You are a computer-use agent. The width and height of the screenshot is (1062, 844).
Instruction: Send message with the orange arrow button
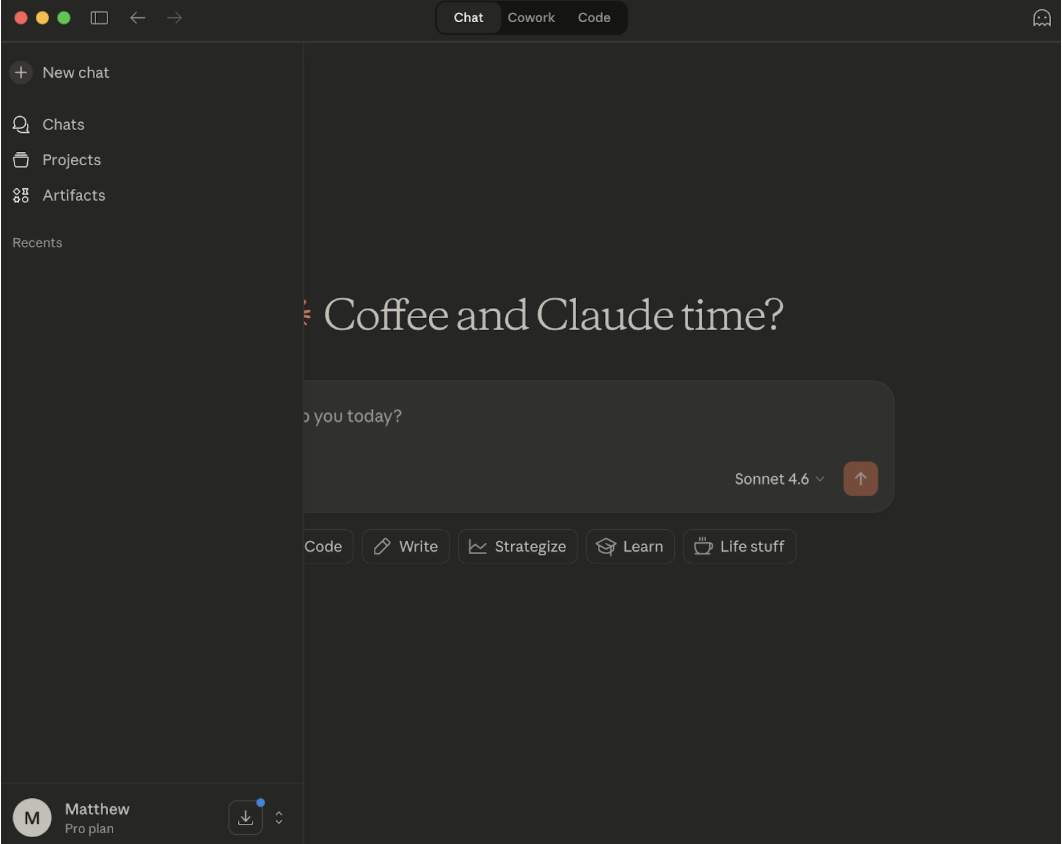point(860,479)
